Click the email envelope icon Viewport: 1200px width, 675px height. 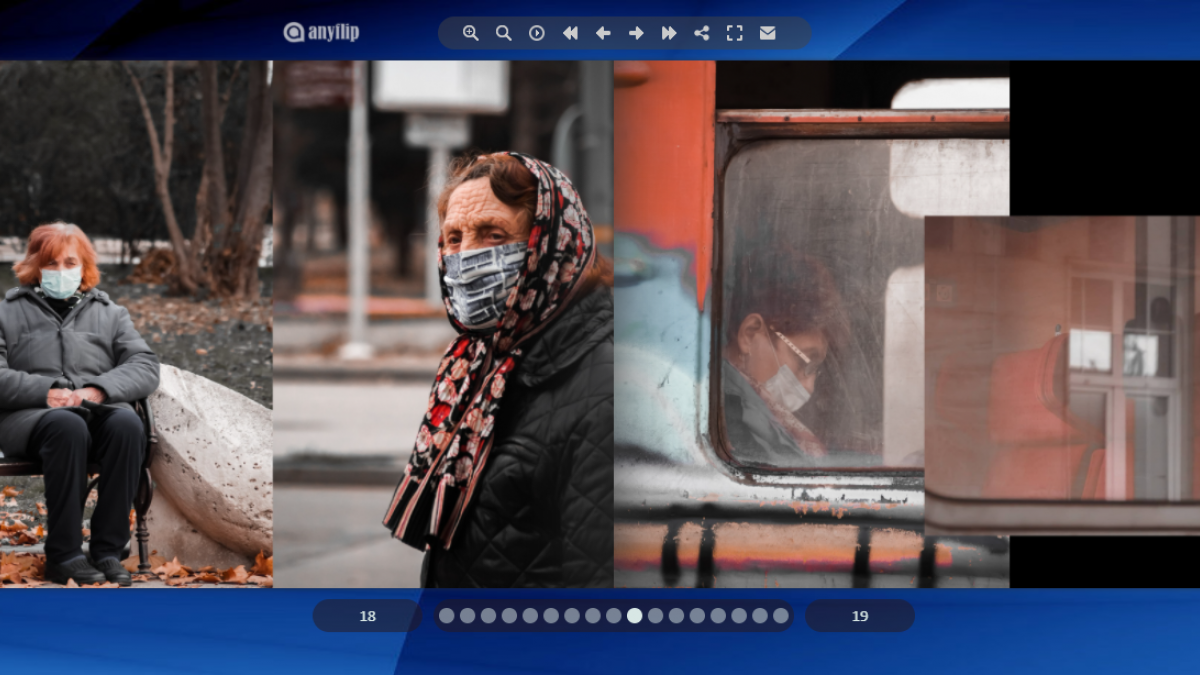[767, 33]
